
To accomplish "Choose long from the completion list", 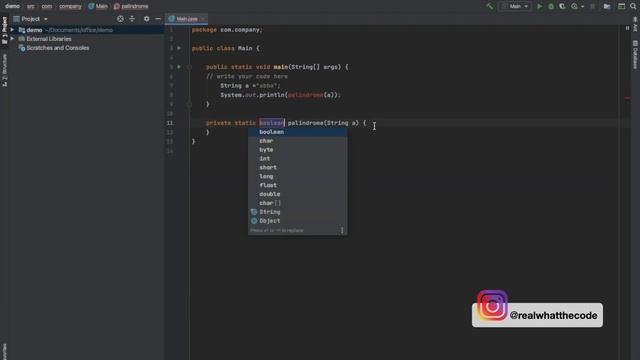I will tap(298, 176).
